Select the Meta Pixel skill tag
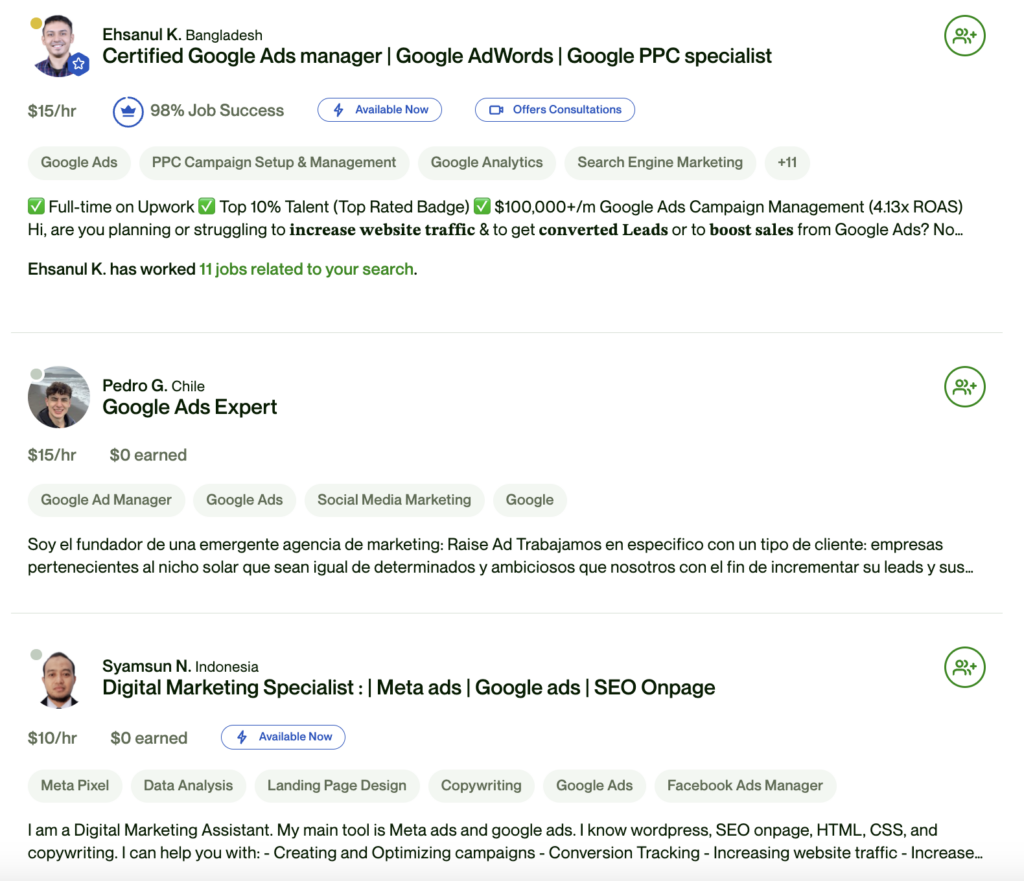The image size is (1024, 881). tap(74, 786)
